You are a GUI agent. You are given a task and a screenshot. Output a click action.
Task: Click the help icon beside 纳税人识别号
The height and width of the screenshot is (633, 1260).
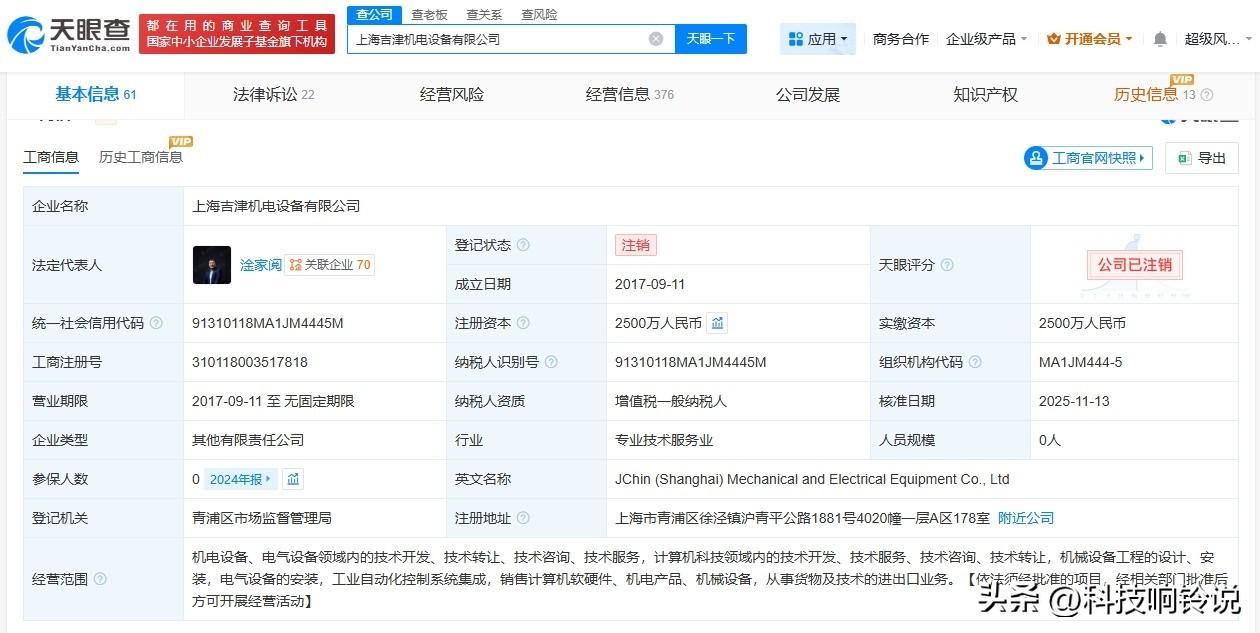[551, 362]
